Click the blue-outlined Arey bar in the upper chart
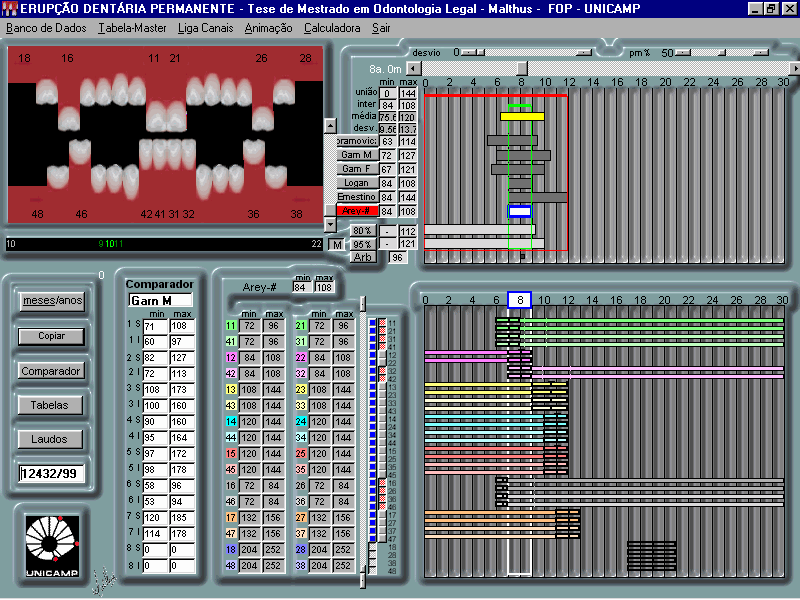800x600 pixels. point(519,211)
